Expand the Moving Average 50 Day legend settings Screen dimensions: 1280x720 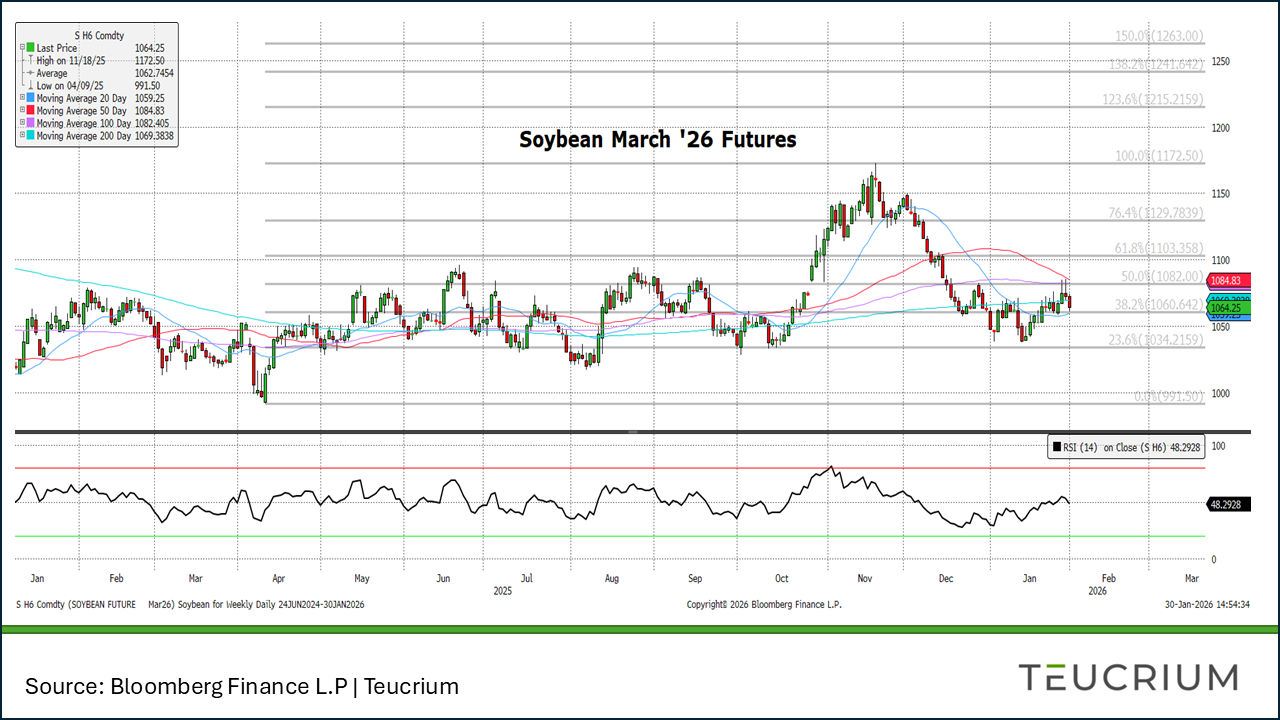(x=21, y=110)
